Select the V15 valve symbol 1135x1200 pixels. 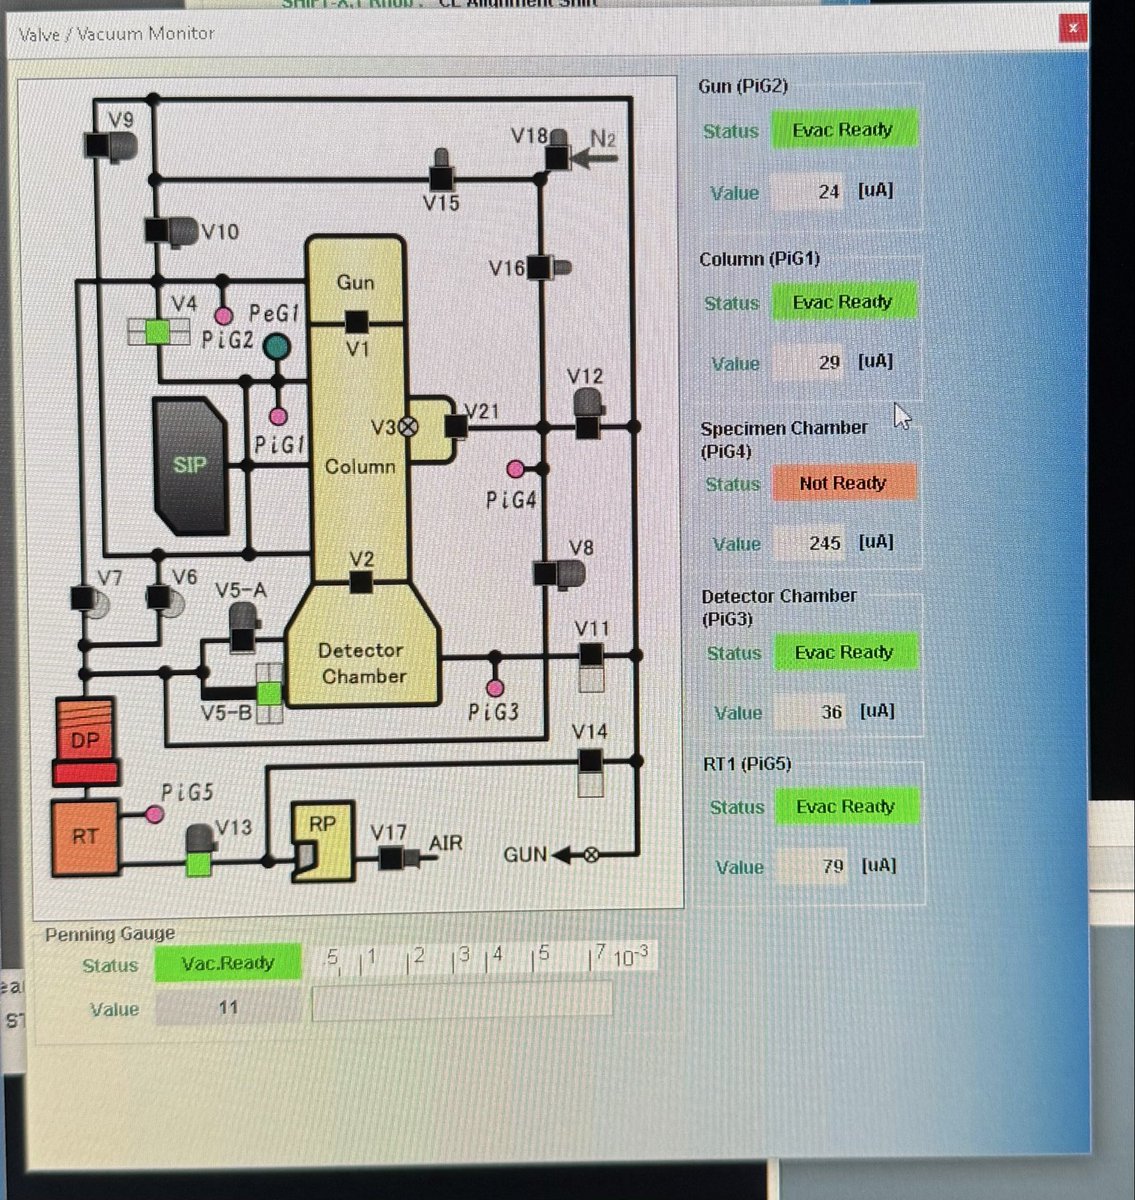coord(441,172)
